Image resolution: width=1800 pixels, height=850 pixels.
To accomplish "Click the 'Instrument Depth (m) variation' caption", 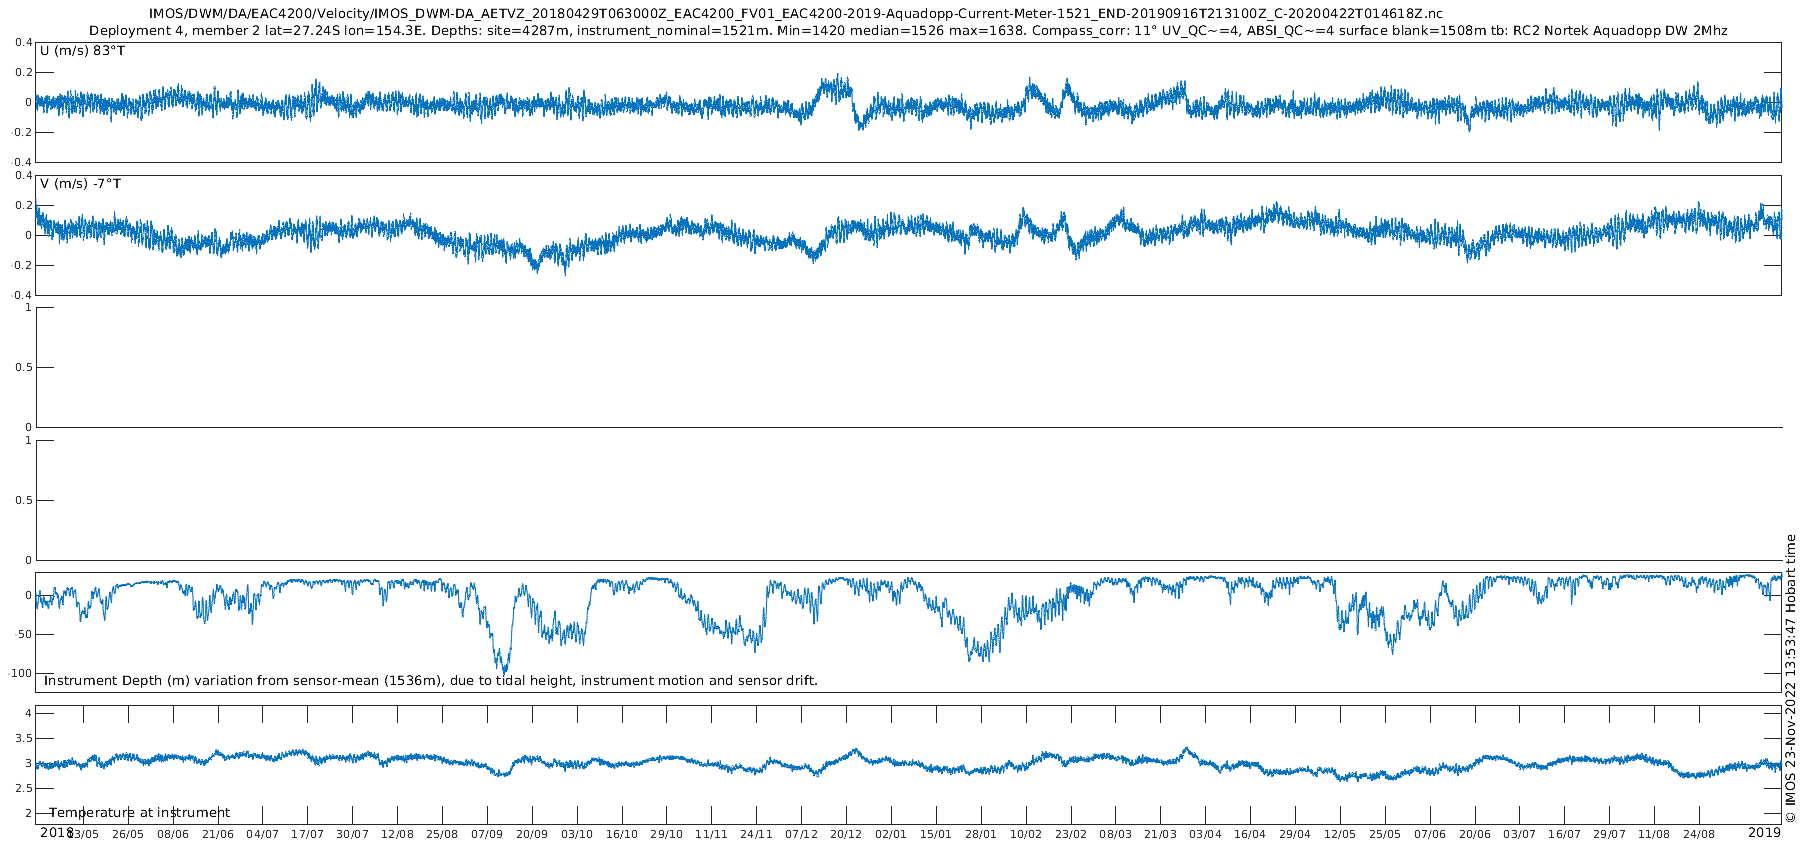I will pyautogui.click(x=431, y=681).
